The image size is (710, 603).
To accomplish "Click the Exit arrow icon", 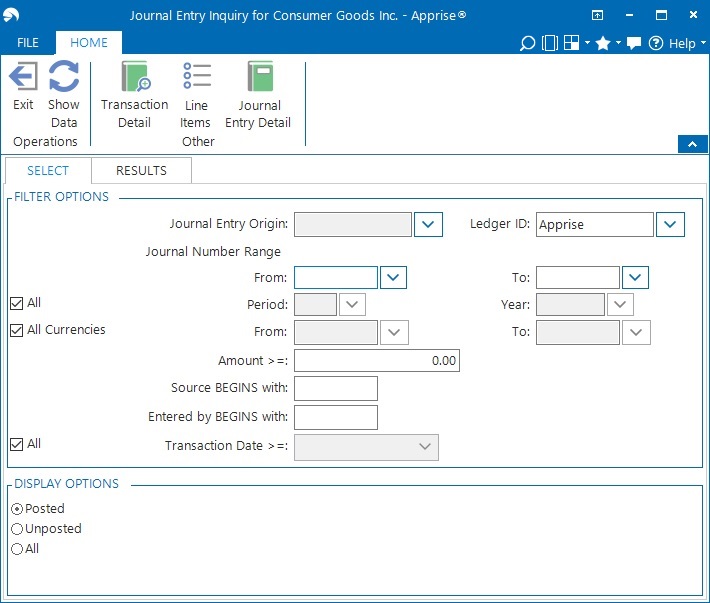I will pos(23,76).
